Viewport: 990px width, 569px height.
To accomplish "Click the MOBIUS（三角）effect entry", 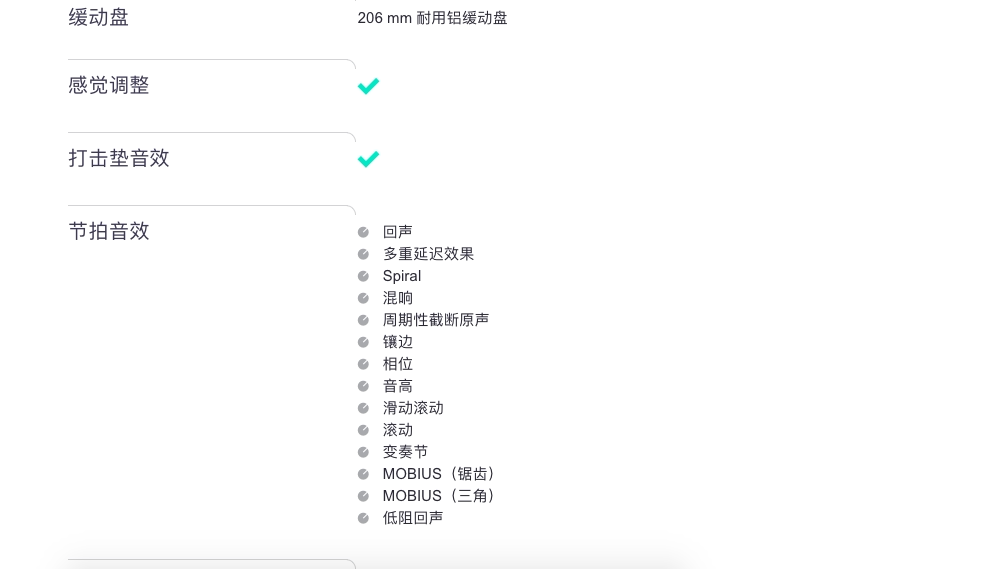I will click(438, 496).
